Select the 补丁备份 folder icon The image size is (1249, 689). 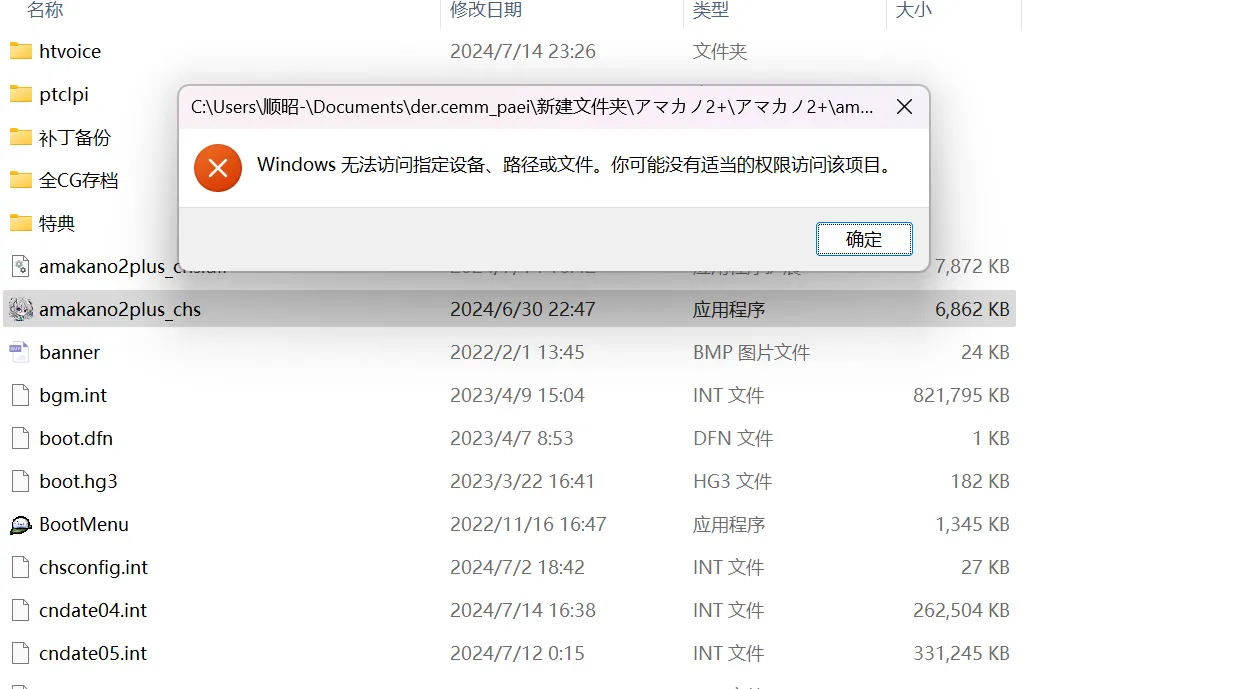click(21, 137)
